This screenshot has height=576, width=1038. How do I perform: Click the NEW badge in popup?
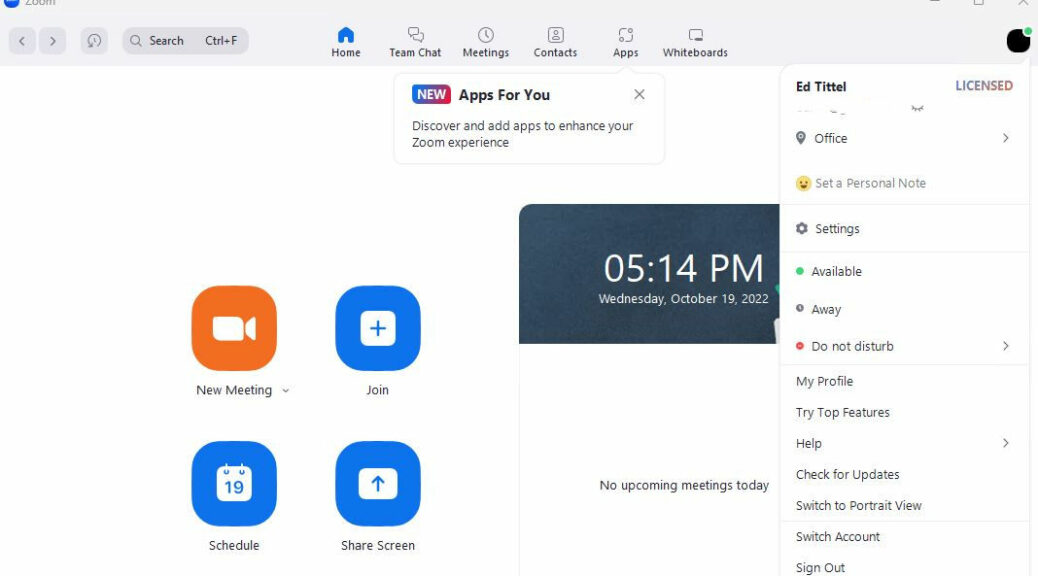[431, 95]
